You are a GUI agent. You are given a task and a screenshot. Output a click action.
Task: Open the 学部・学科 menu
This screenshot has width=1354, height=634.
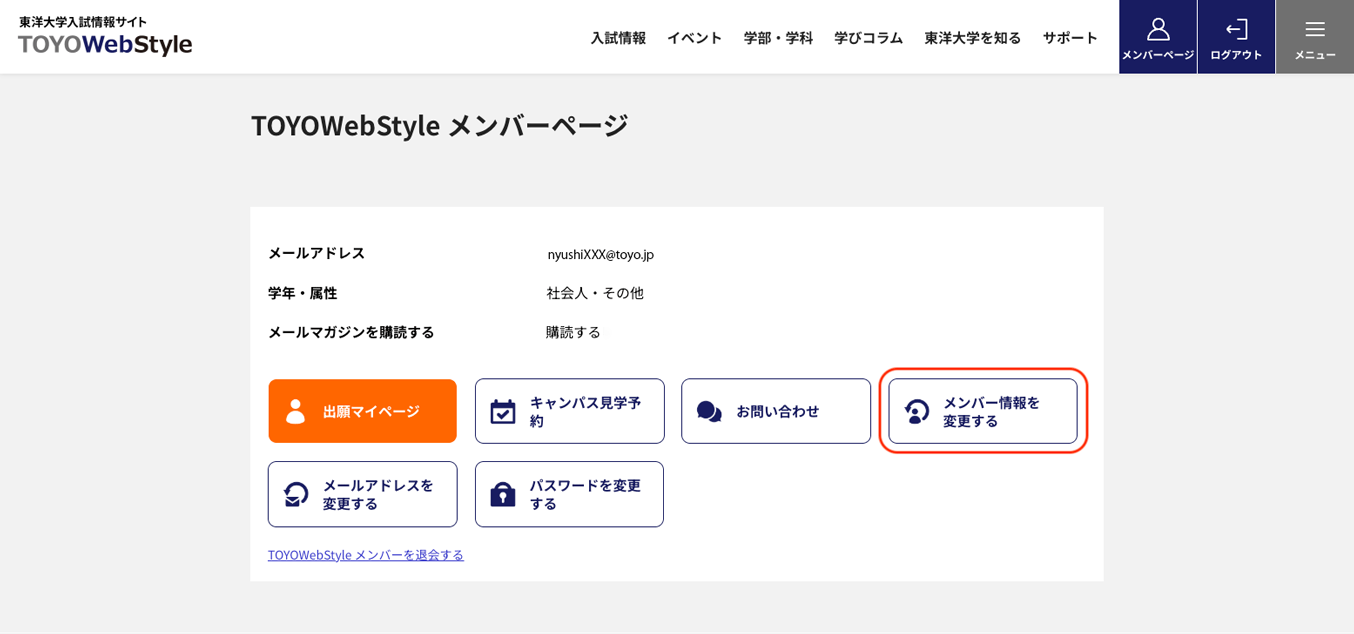click(x=778, y=37)
